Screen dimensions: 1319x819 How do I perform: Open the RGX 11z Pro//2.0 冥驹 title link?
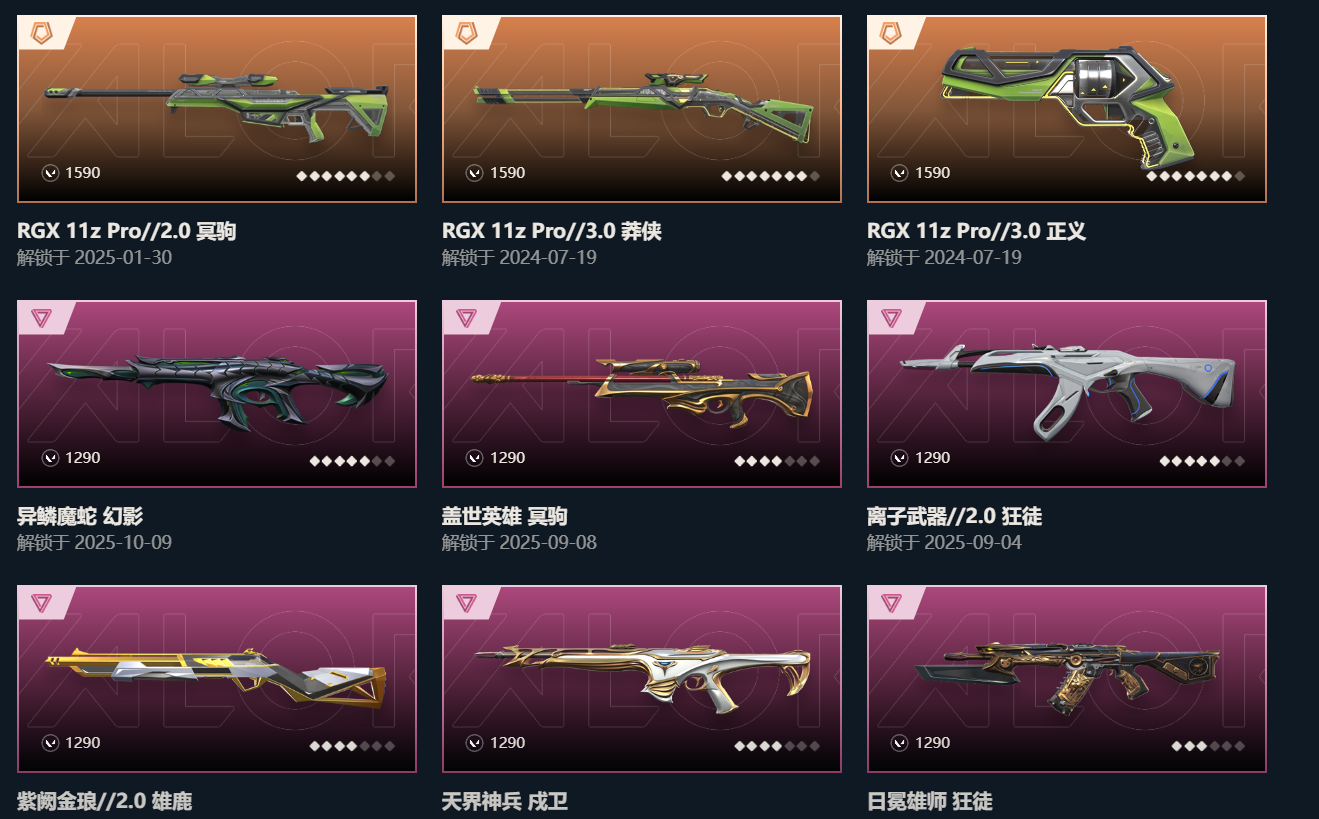(127, 232)
